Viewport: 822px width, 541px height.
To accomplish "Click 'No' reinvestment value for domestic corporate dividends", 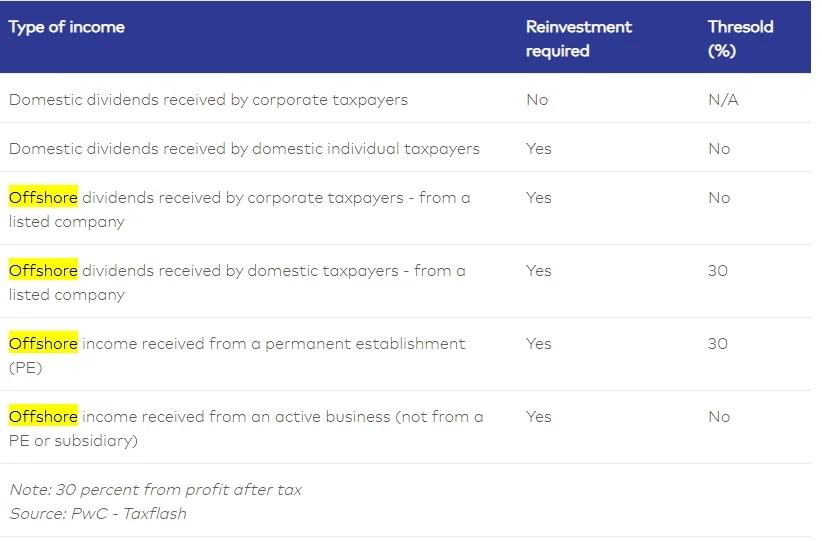I will (x=537, y=100).
